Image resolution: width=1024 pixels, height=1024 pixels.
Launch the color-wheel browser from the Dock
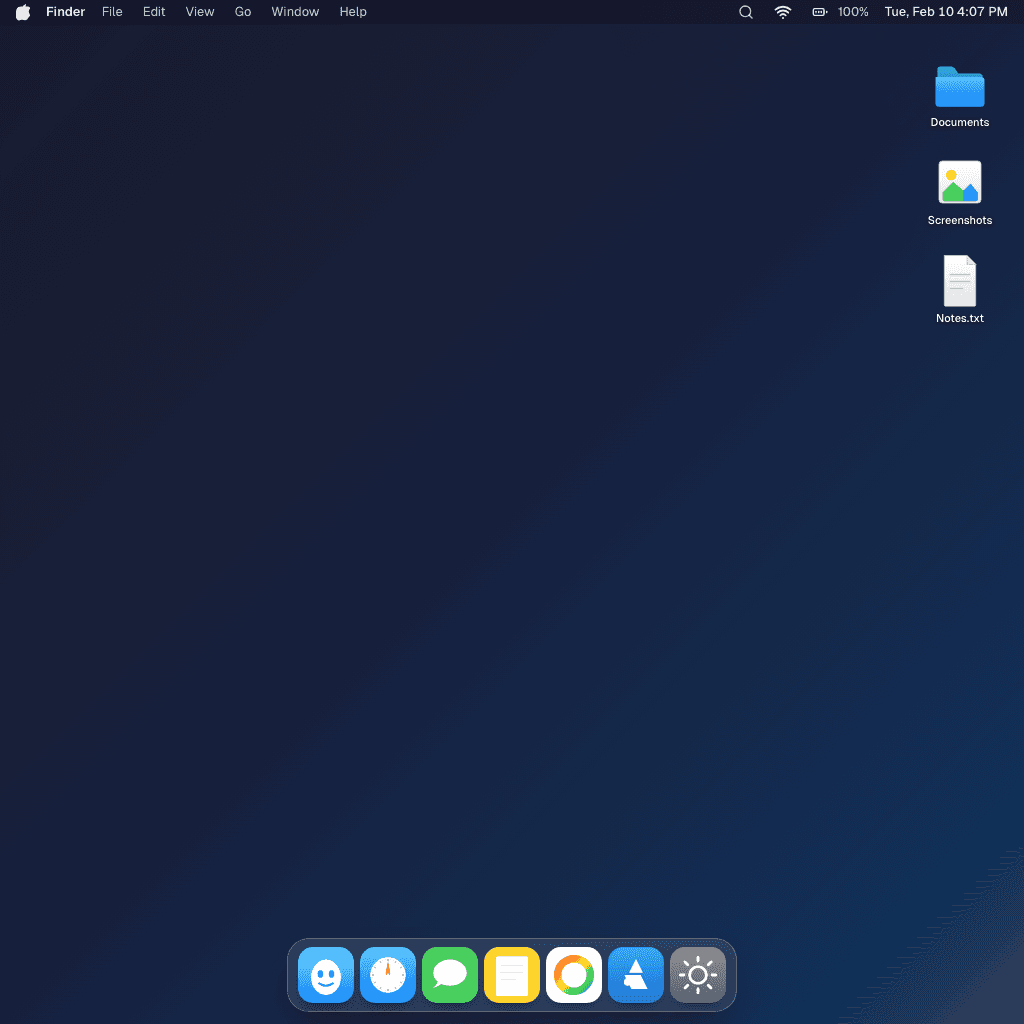[x=573, y=975]
